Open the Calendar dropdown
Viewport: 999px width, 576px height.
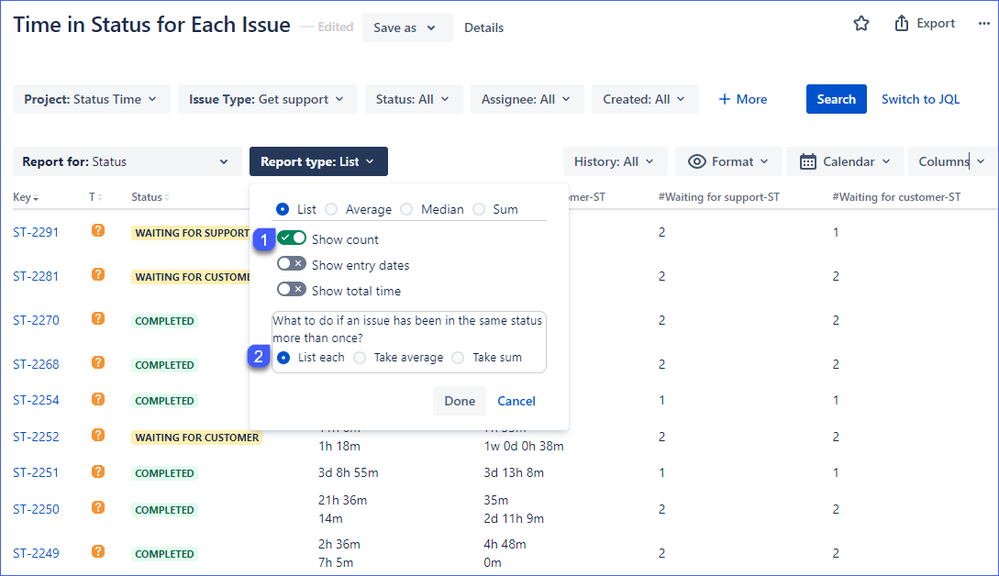(845, 162)
